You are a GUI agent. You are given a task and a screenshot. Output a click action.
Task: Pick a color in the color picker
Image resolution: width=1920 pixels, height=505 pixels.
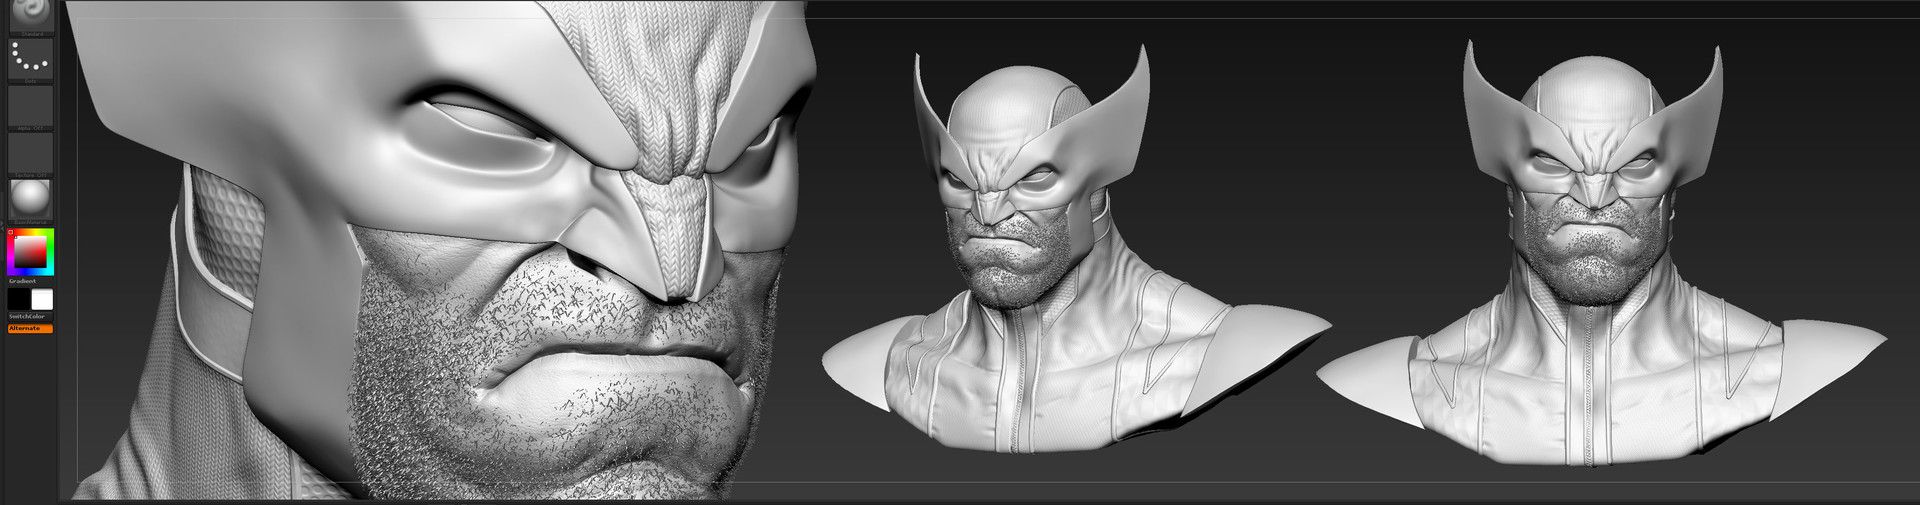coord(30,251)
